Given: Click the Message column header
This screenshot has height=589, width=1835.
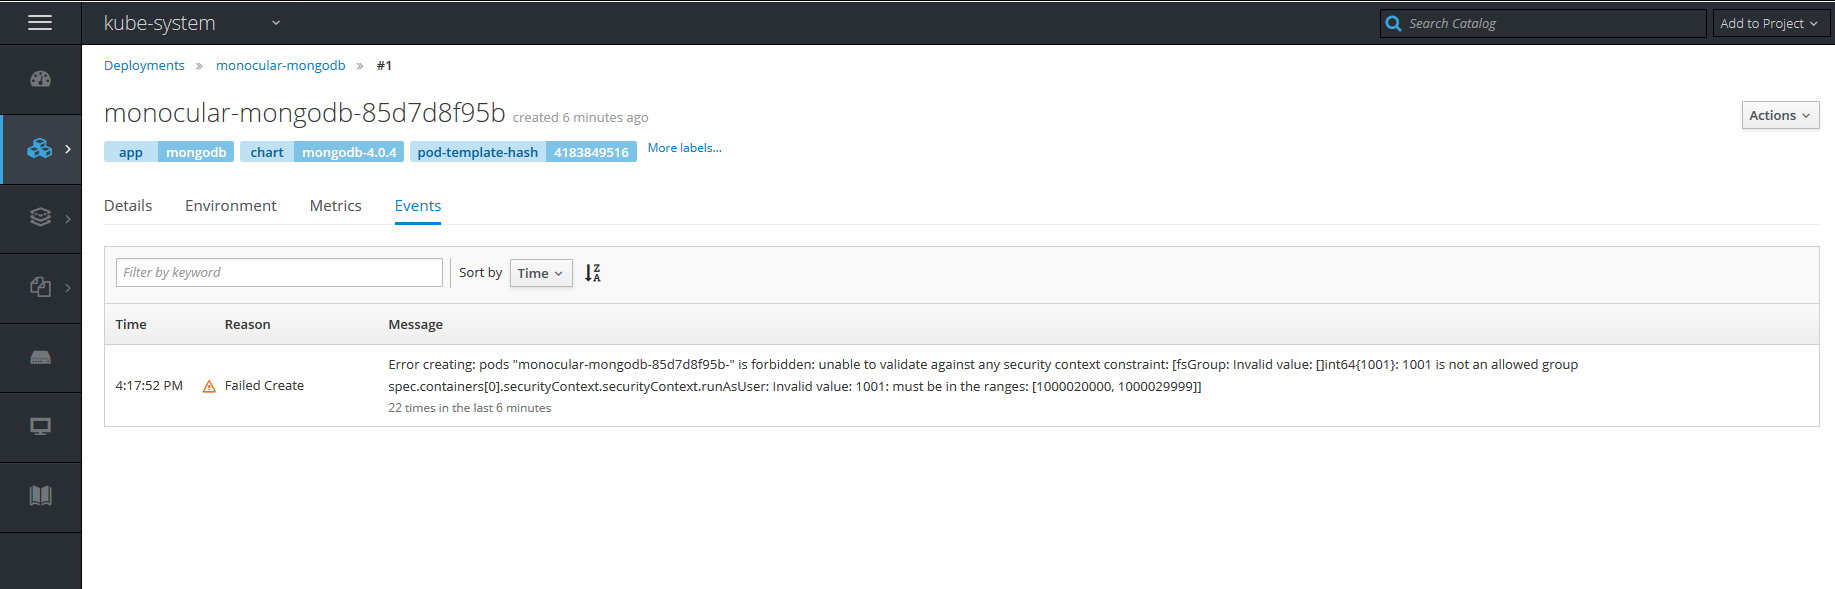Looking at the screenshot, I should 416,325.
